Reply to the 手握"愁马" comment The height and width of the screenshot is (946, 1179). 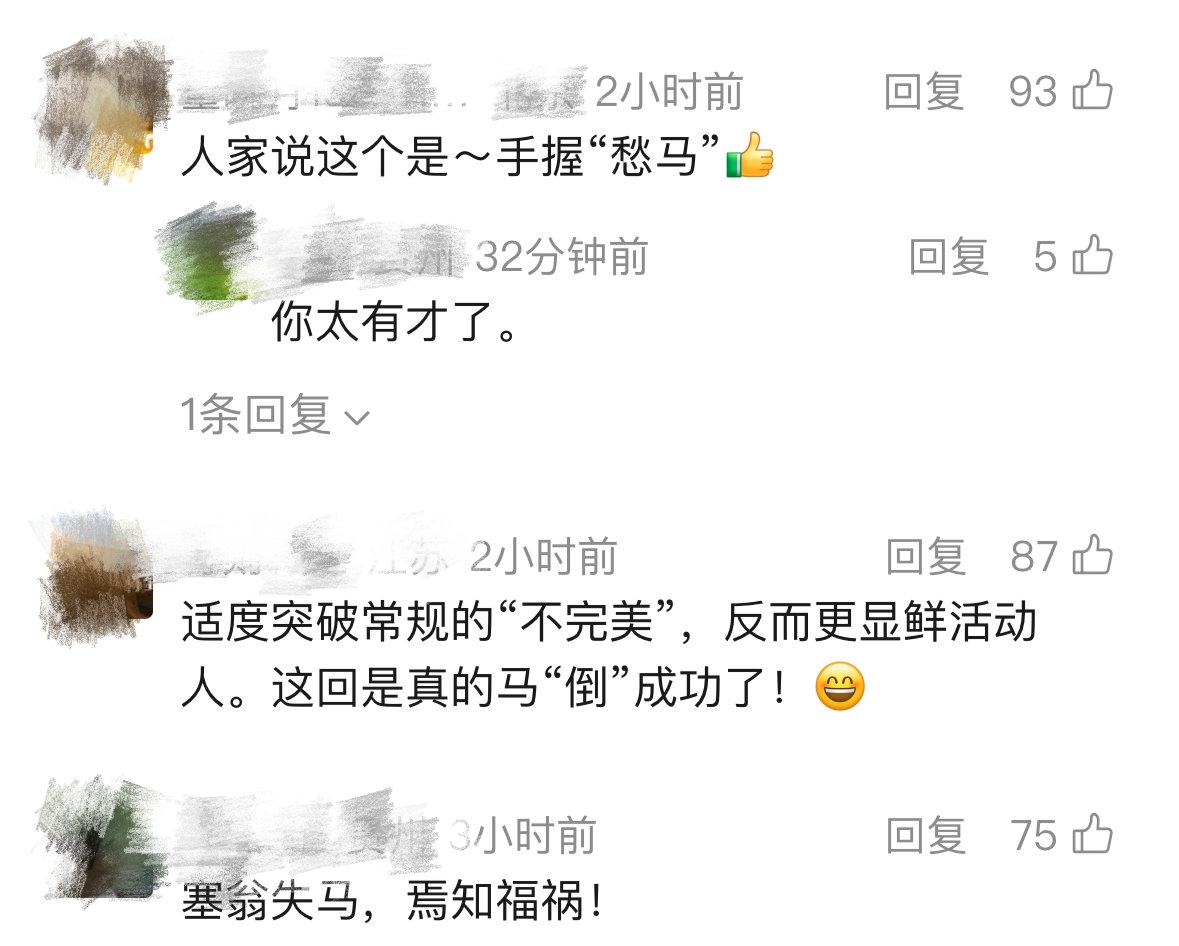[x=923, y=92]
